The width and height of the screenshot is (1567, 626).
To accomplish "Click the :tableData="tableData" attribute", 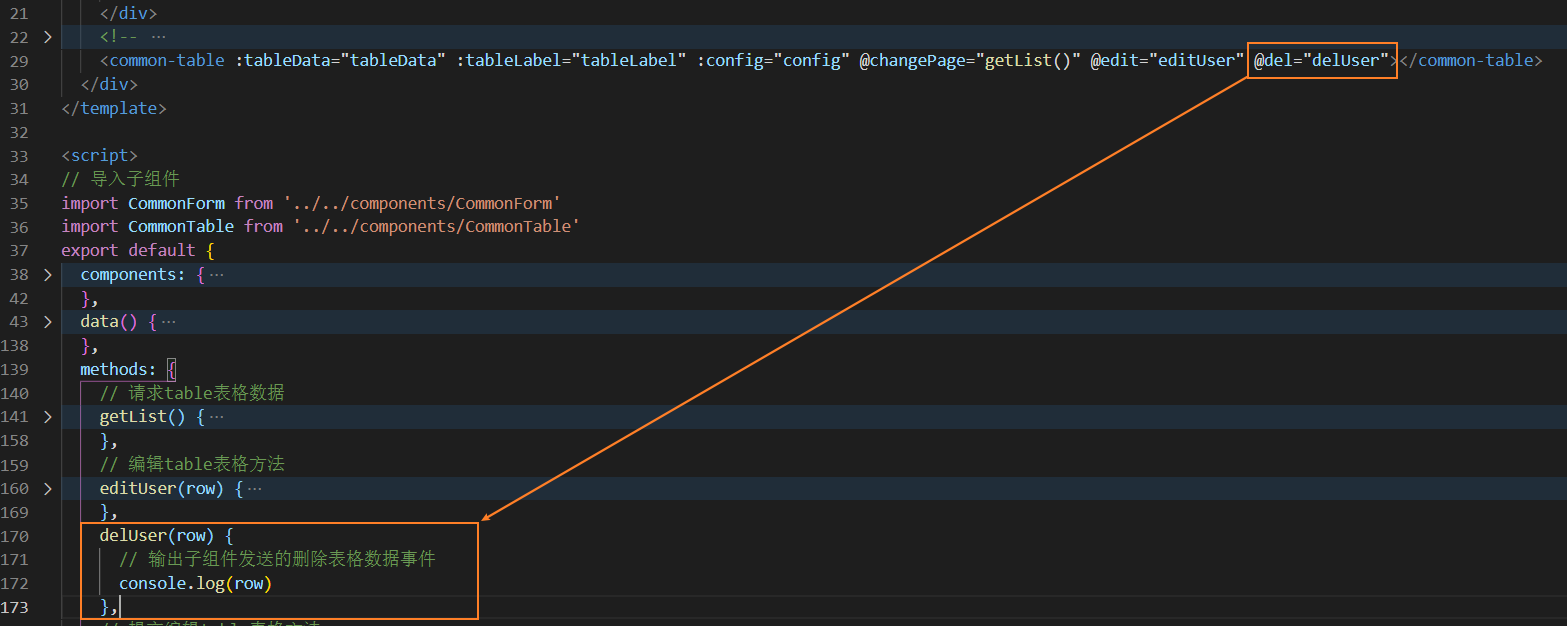I will click(x=341, y=61).
